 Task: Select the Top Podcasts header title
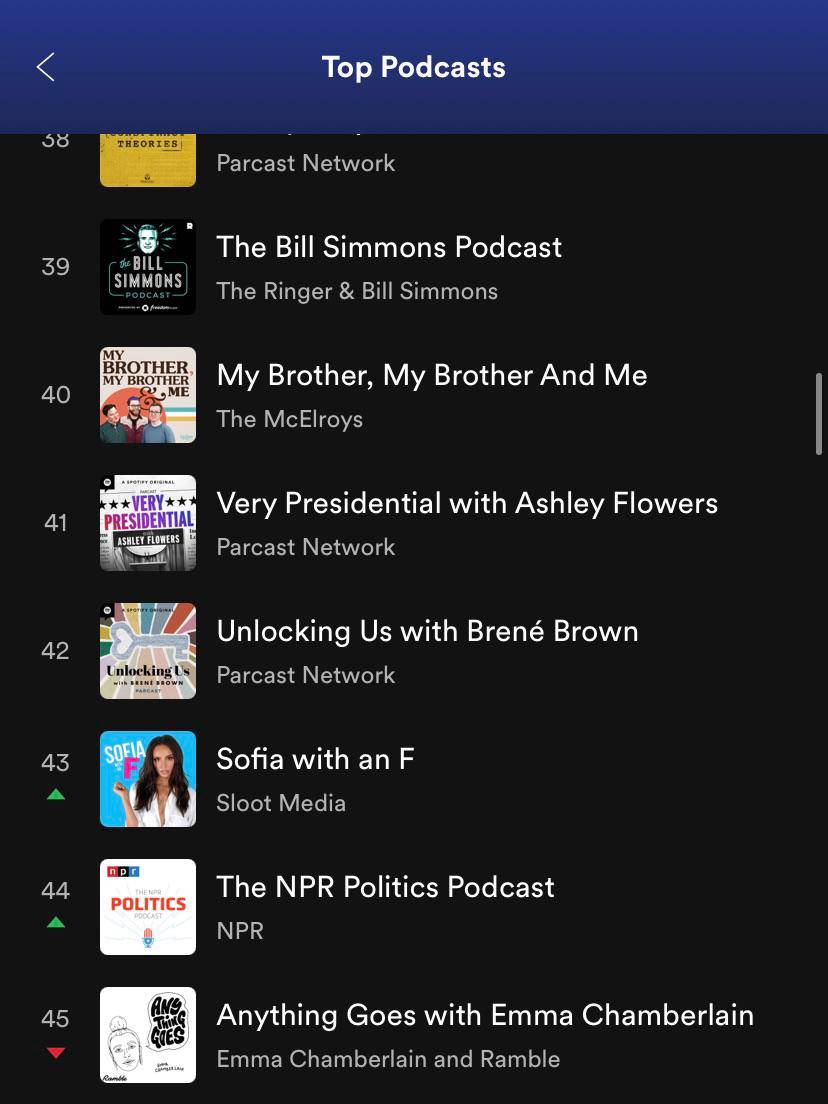pos(413,66)
